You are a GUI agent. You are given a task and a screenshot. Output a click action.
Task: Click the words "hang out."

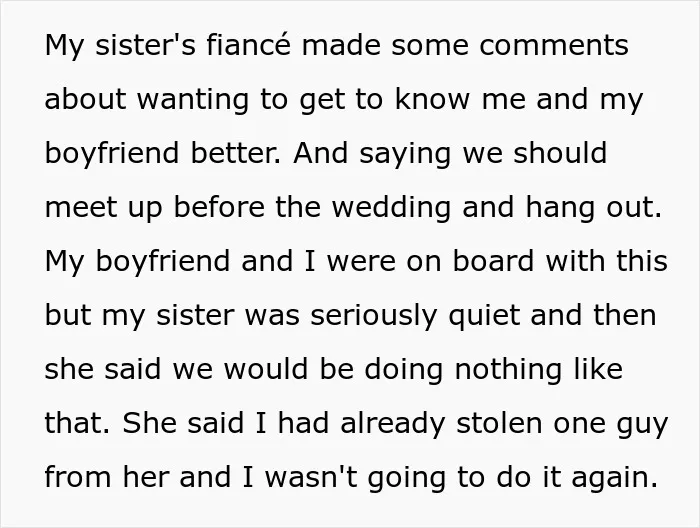coord(593,208)
